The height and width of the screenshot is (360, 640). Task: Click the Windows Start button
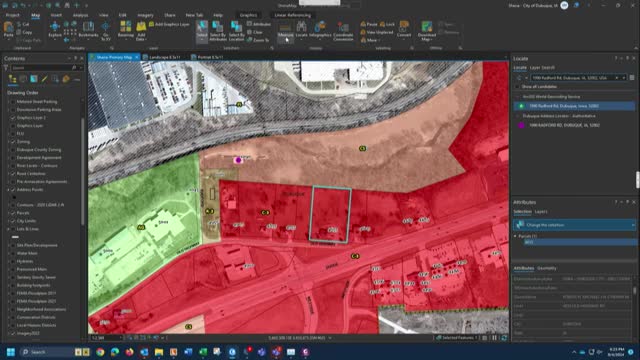click(11, 352)
